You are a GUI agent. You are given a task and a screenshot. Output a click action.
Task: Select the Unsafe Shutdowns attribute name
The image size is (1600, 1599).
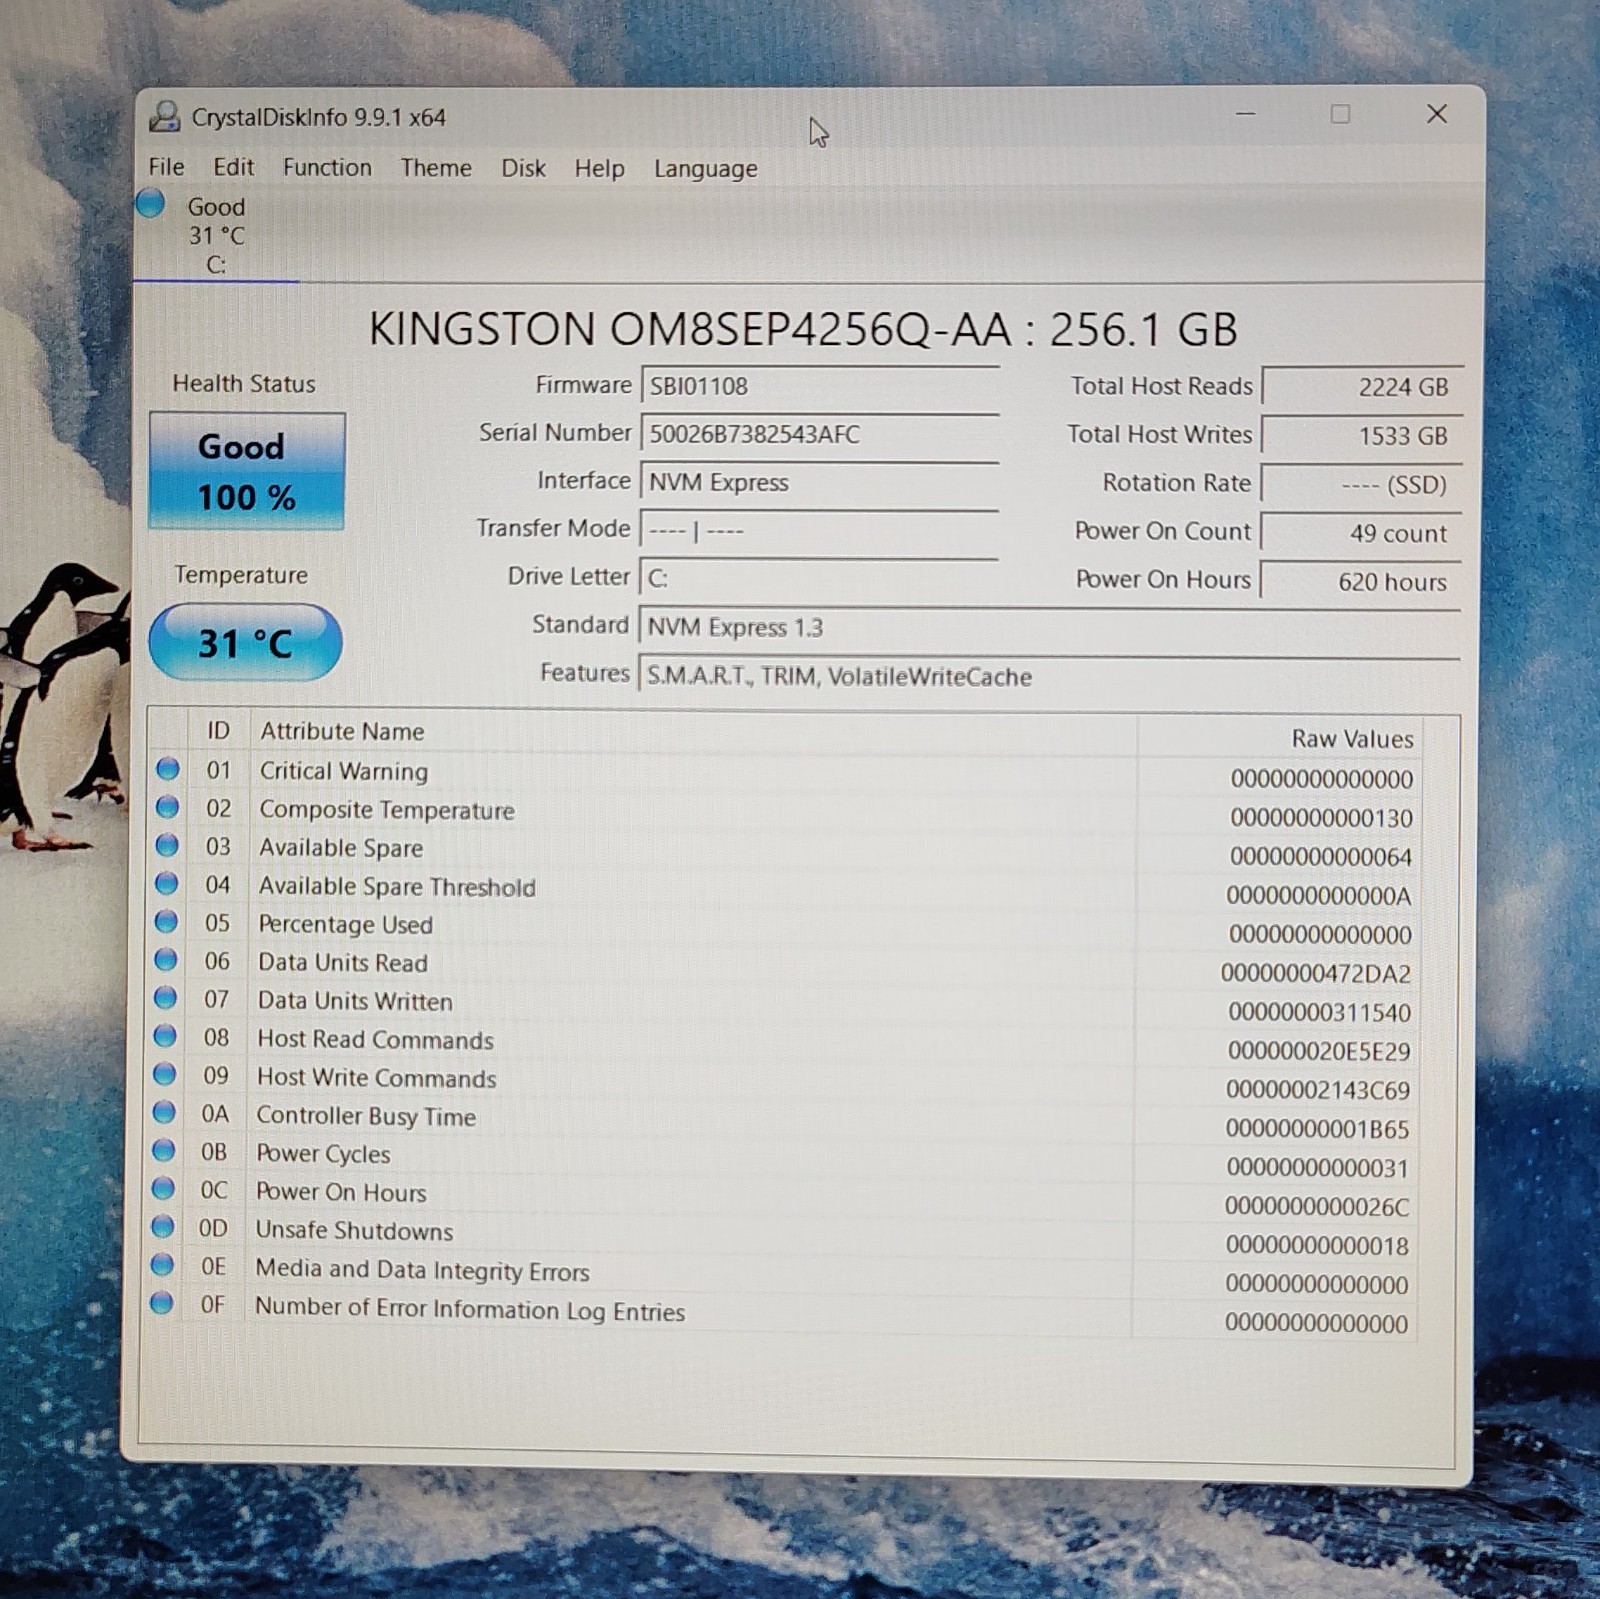[354, 1230]
